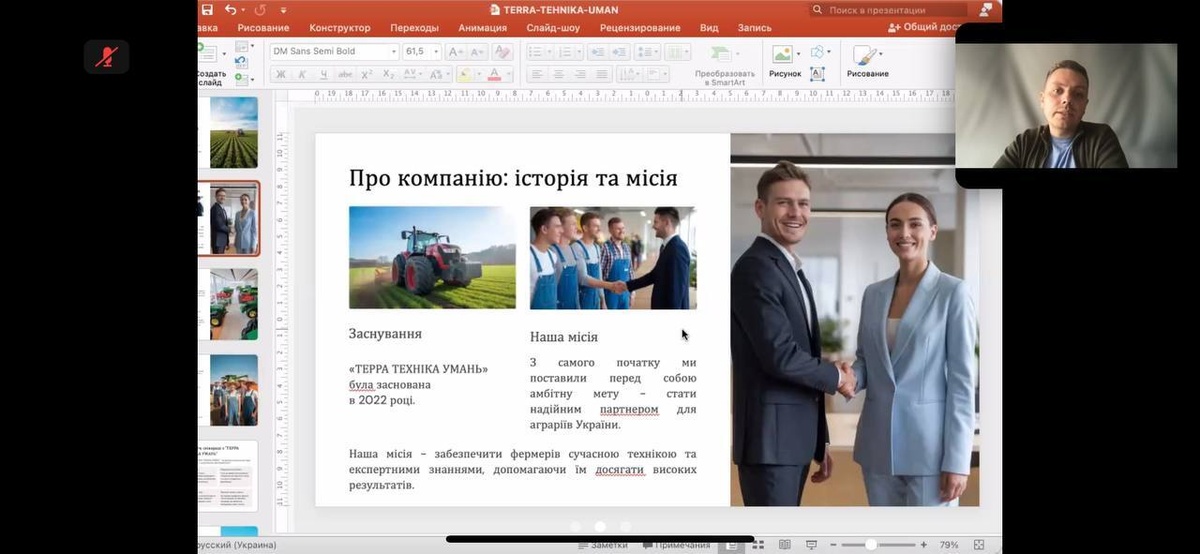This screenshot has height=554, width=1200.
Task: Switch to the Вид tab
Action: (709, 28)
